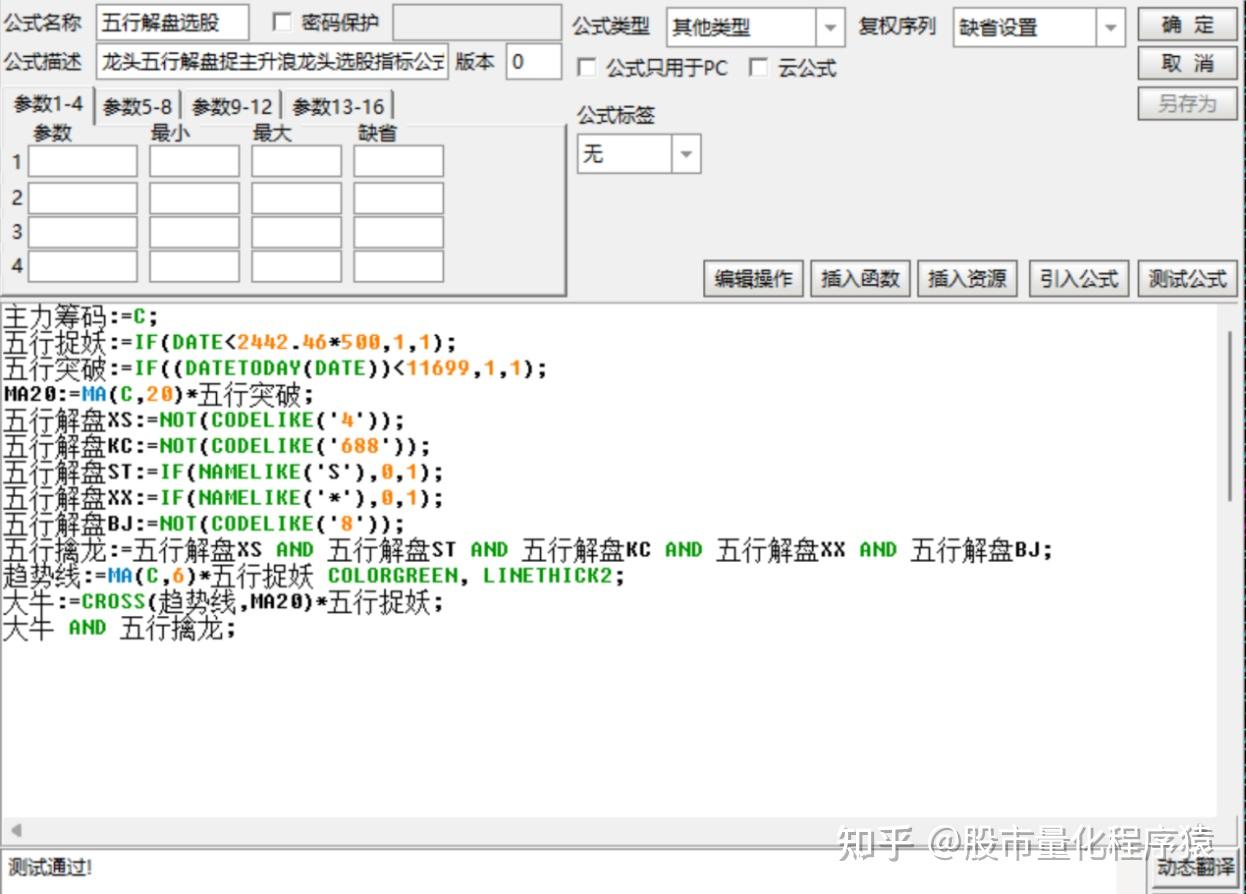Screen dimensions: 1246x894
Task: Click row 1 缺省 value field
Action: point(398,161)
